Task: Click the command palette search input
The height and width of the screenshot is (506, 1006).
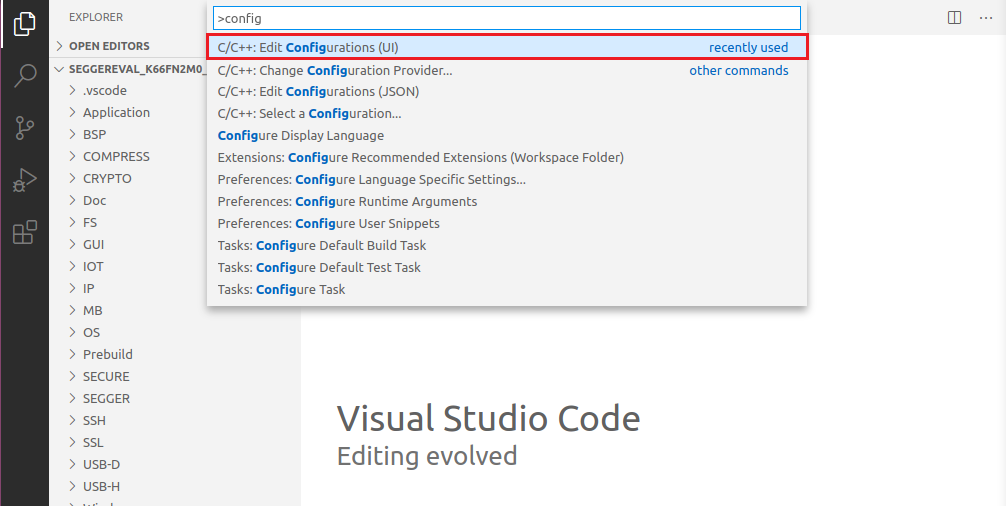Action: [x=506, y=18]
